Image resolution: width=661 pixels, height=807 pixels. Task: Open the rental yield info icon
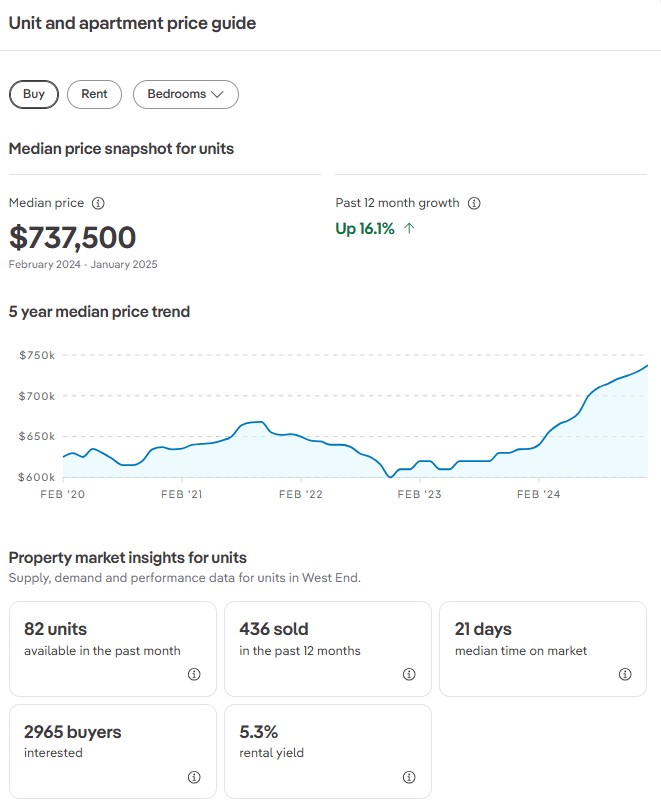(x=409, y=777)
